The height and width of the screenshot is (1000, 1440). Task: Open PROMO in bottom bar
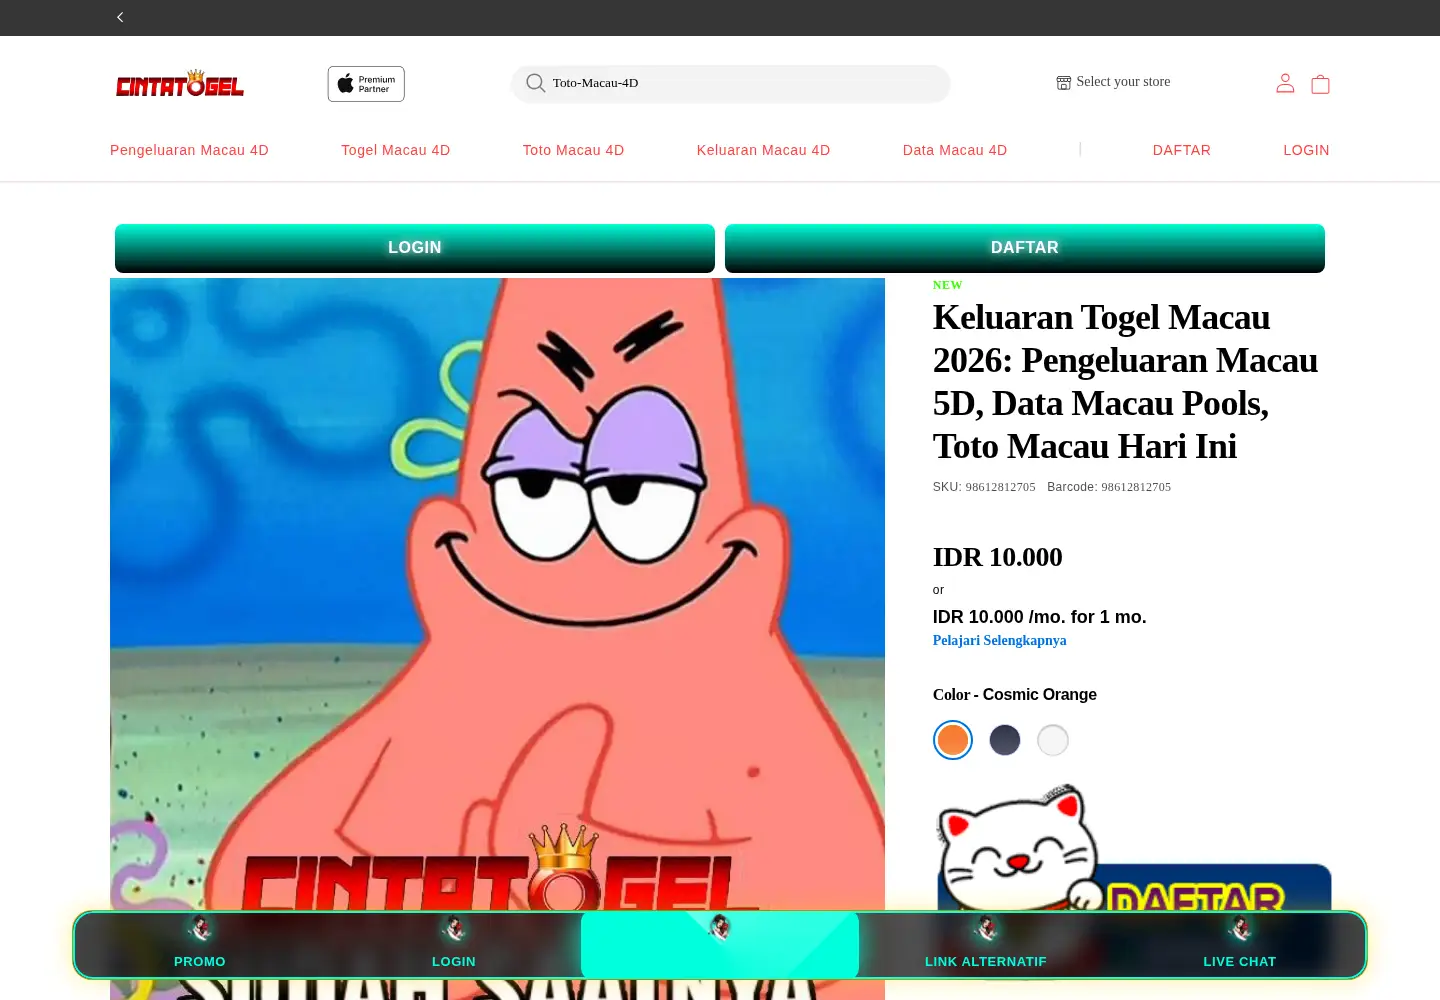200,945
